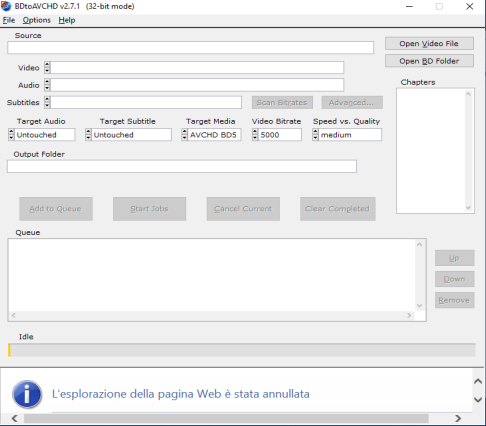The width and height of the screenshot is (486, 426).
Task: Click the bottom horizontal scrollbar right arrow
Action: [x=458, y=418]
